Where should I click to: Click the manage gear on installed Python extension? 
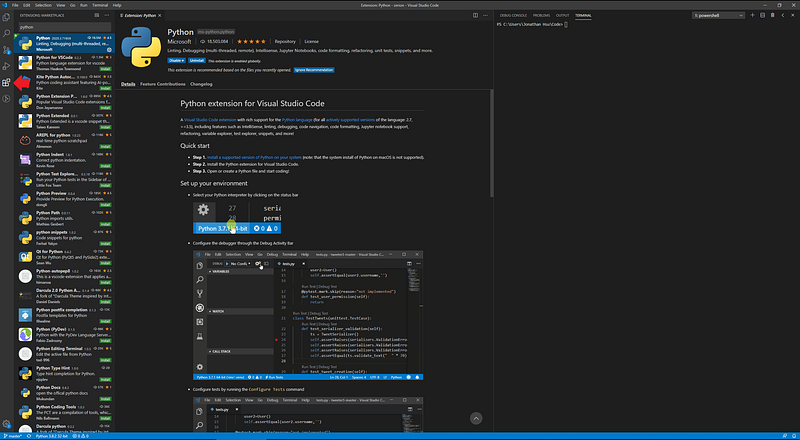point(109,50)
